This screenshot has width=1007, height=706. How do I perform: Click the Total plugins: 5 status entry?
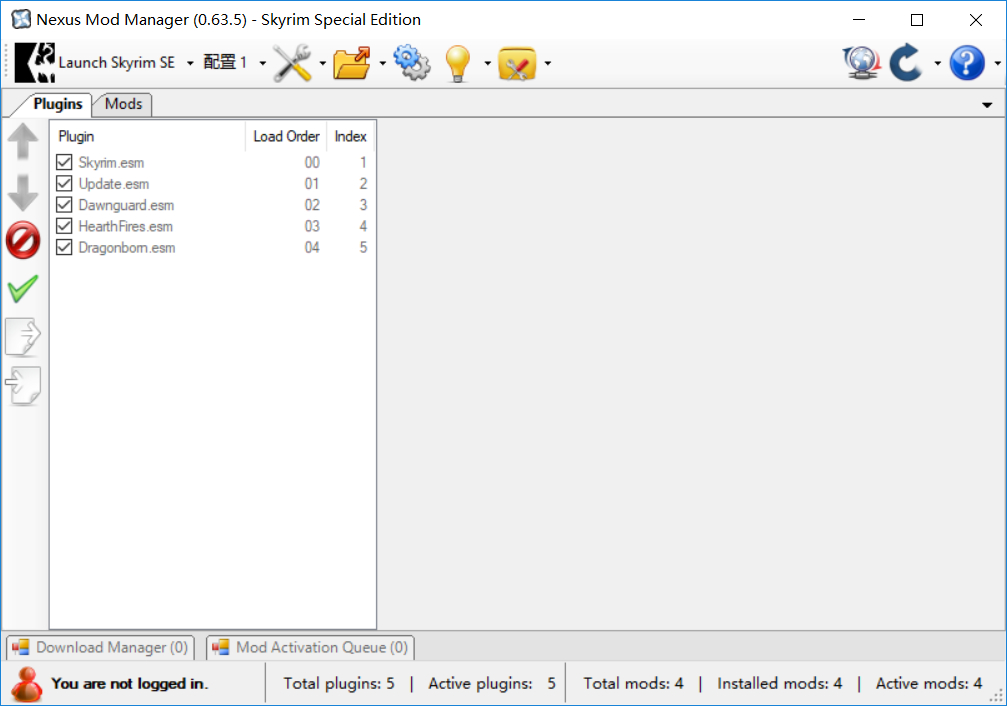[339, 684]
